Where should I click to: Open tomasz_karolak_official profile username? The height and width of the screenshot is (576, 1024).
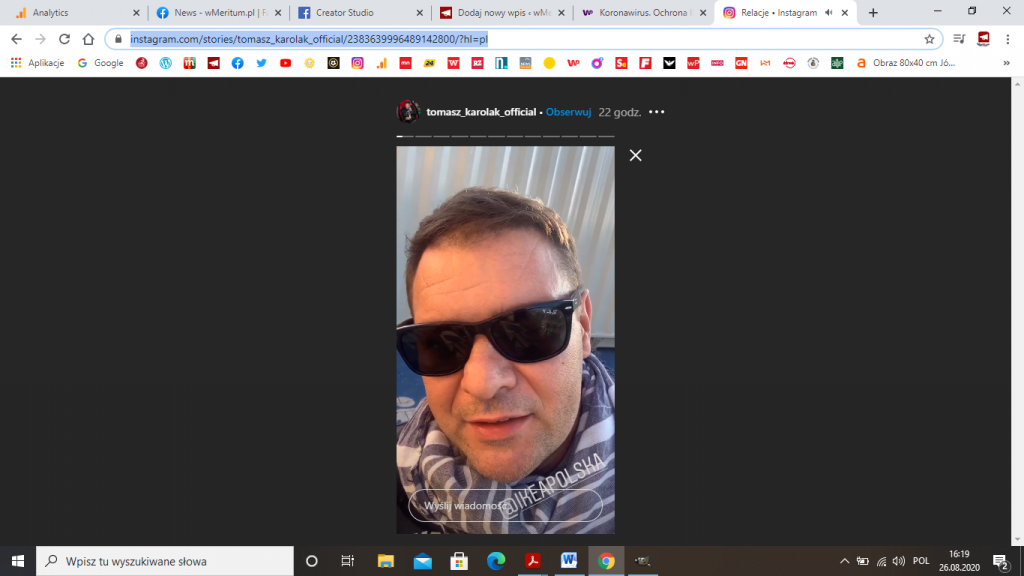(x=481, y=112)
